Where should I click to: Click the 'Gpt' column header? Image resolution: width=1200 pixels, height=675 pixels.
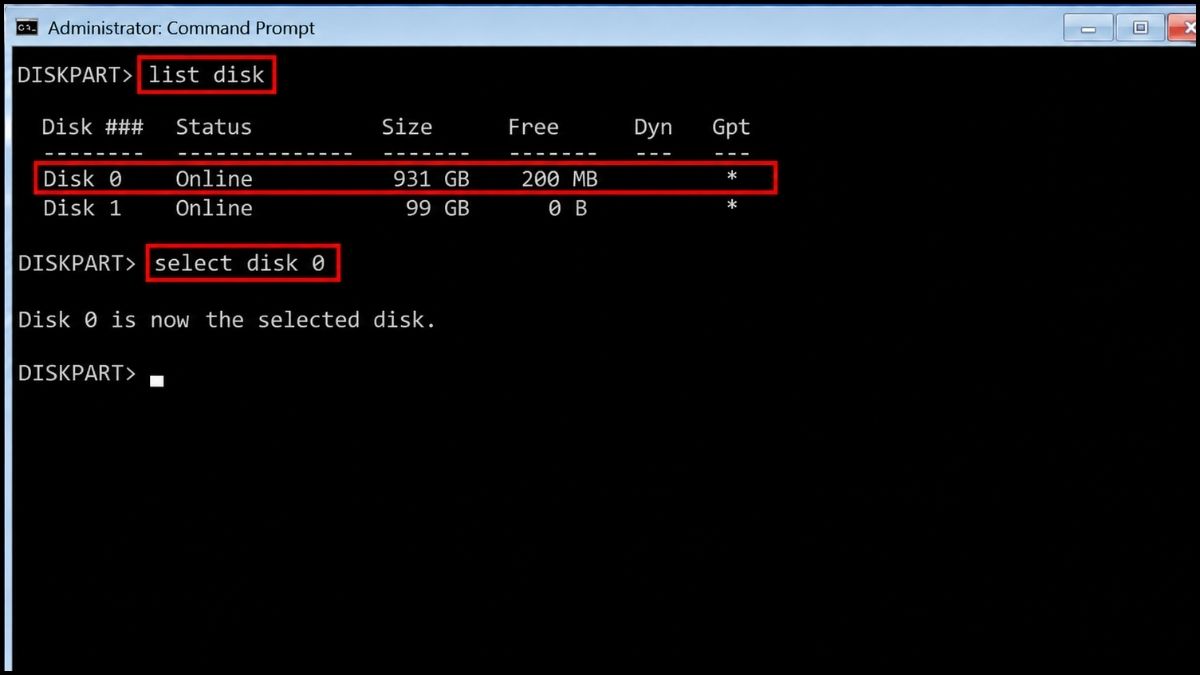coord(731,127)
